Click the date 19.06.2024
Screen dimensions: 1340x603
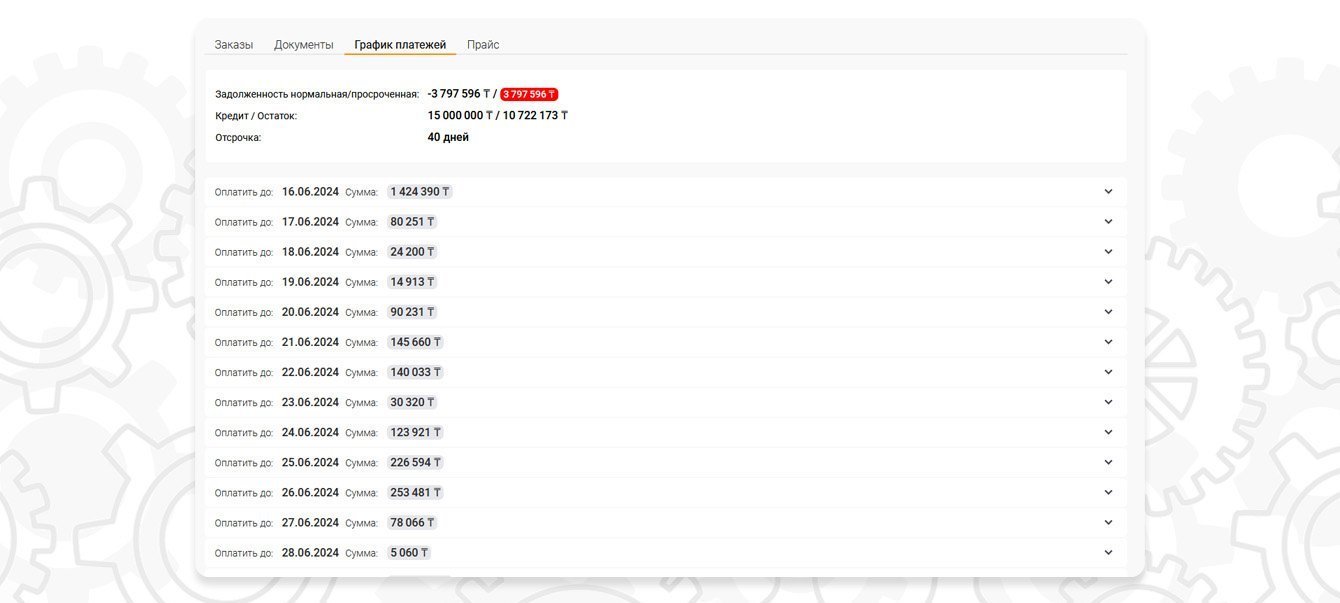[x=310, y=281]
